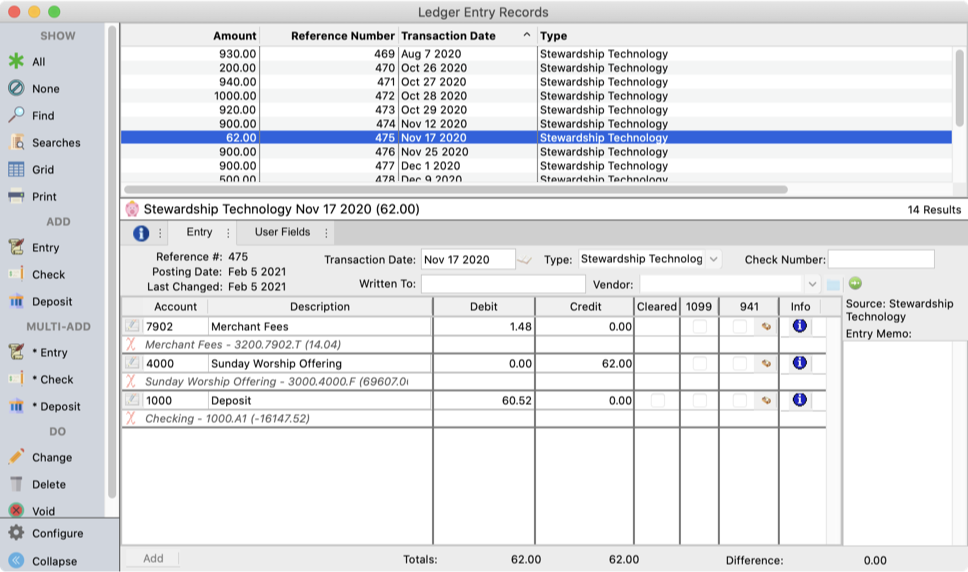Select the row with reference 469
Screen dimensions: 968x572
[x=536, y=54]
